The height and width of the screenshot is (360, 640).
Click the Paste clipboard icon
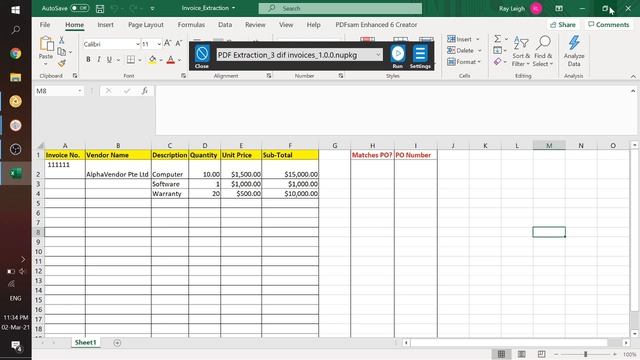(46, 43)
